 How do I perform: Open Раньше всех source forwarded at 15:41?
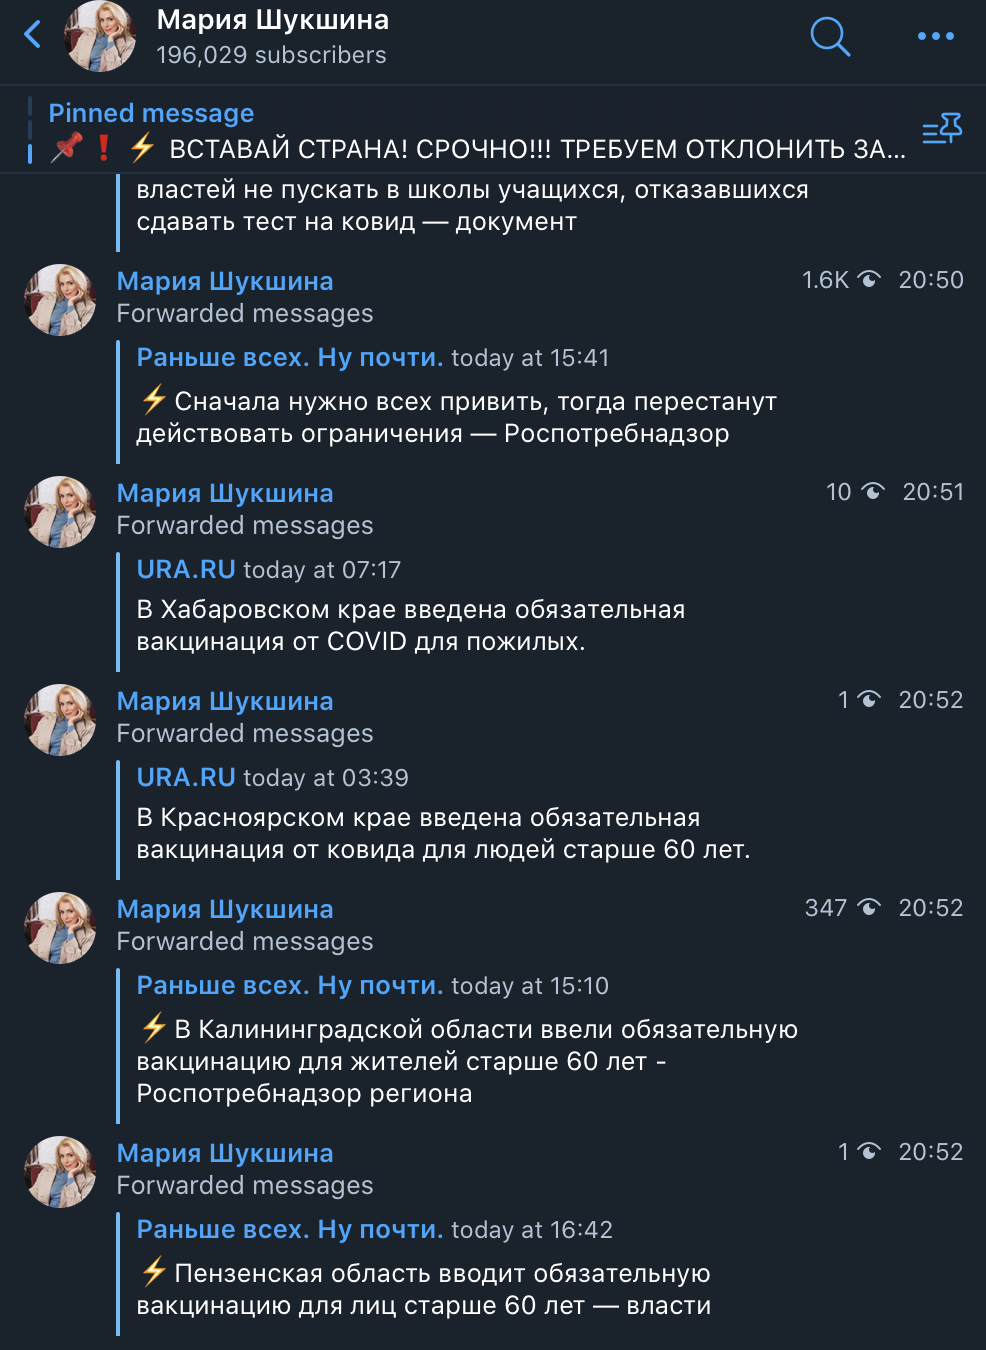point(289,358)
